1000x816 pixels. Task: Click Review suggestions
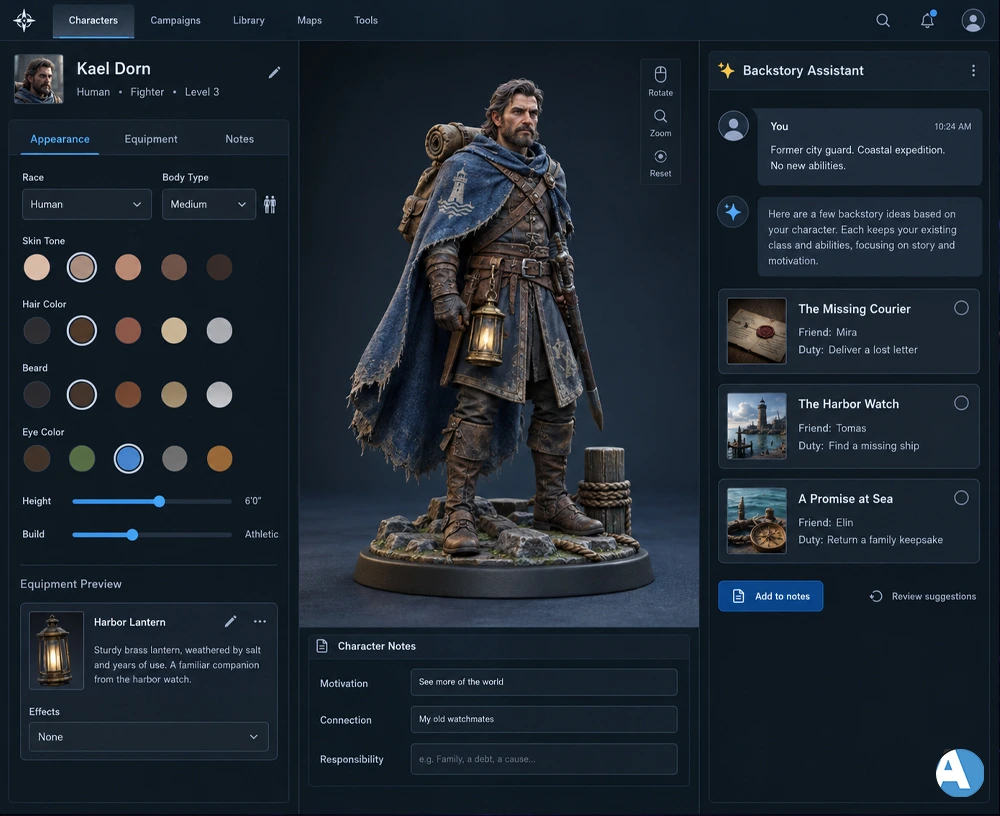tap(923, 596)
